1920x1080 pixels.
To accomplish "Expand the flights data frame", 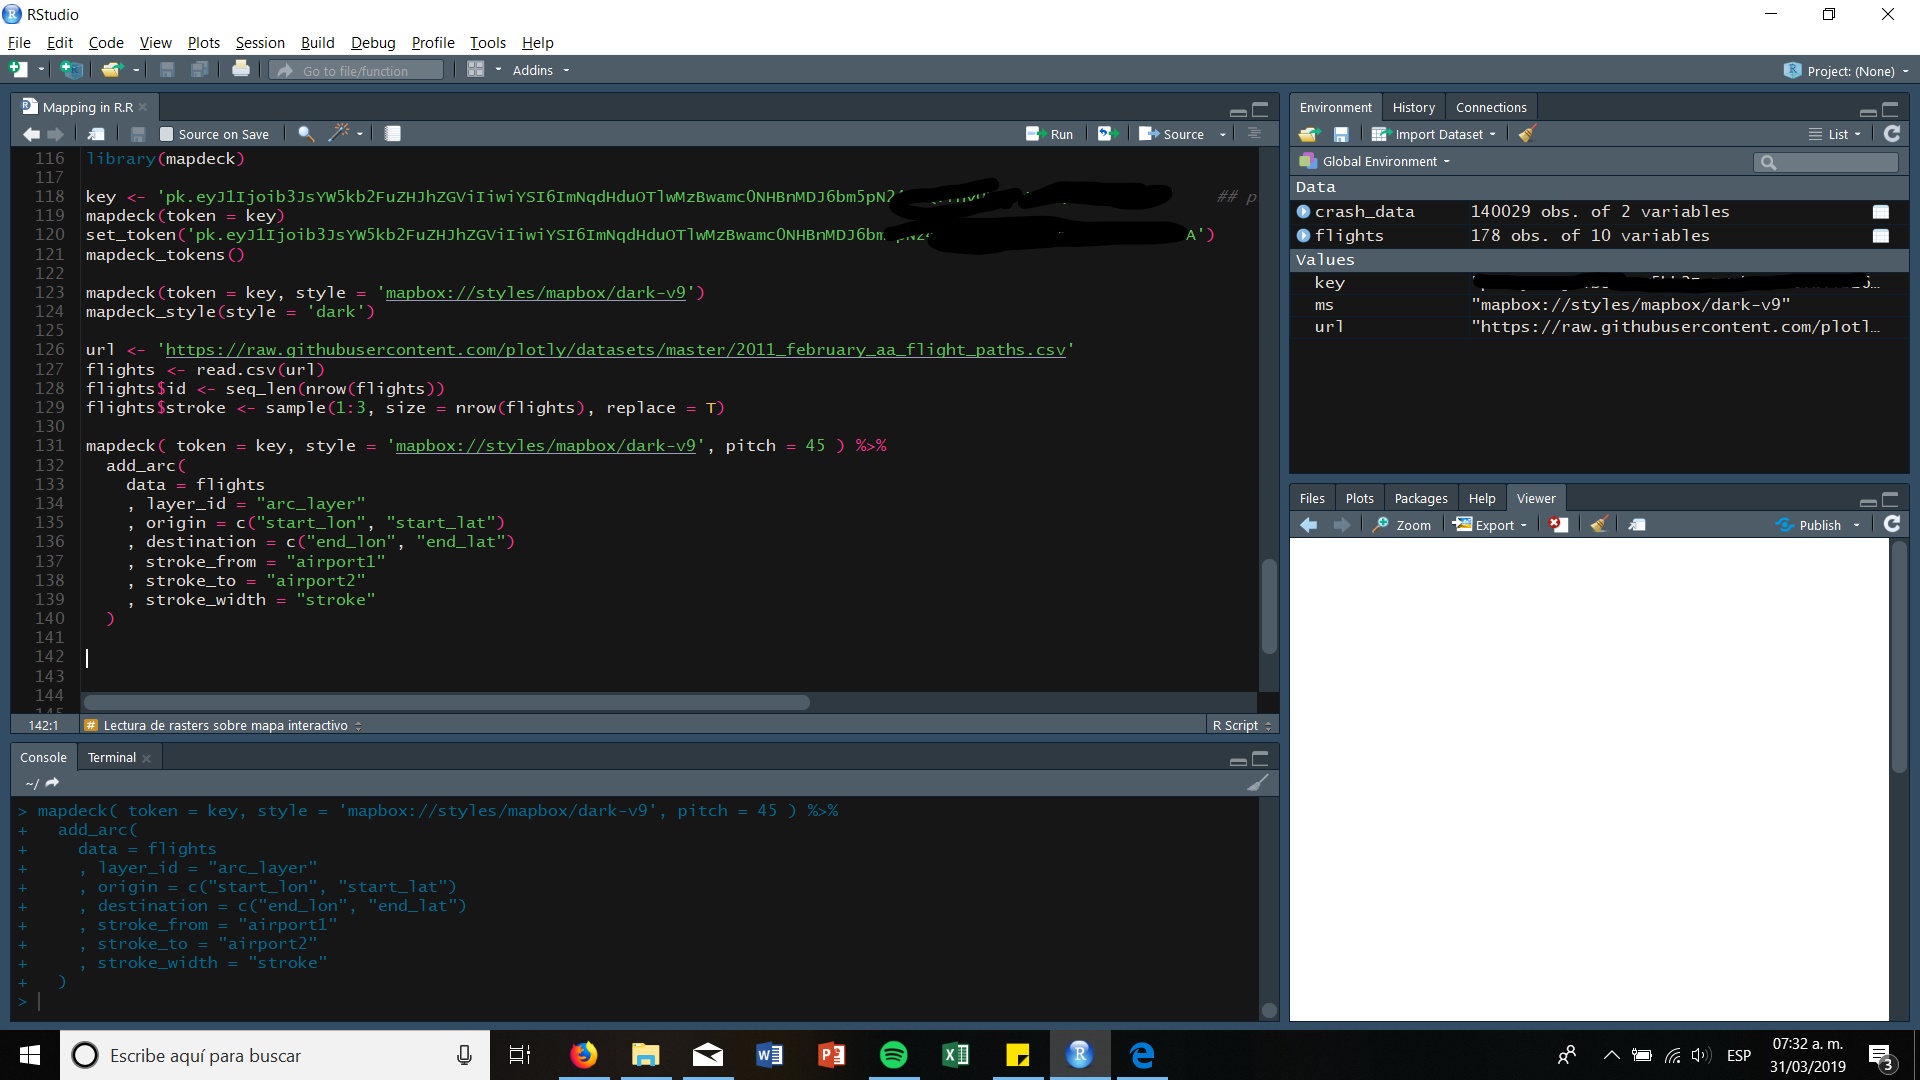I will pyautogui.click(x=1303, y=236).
